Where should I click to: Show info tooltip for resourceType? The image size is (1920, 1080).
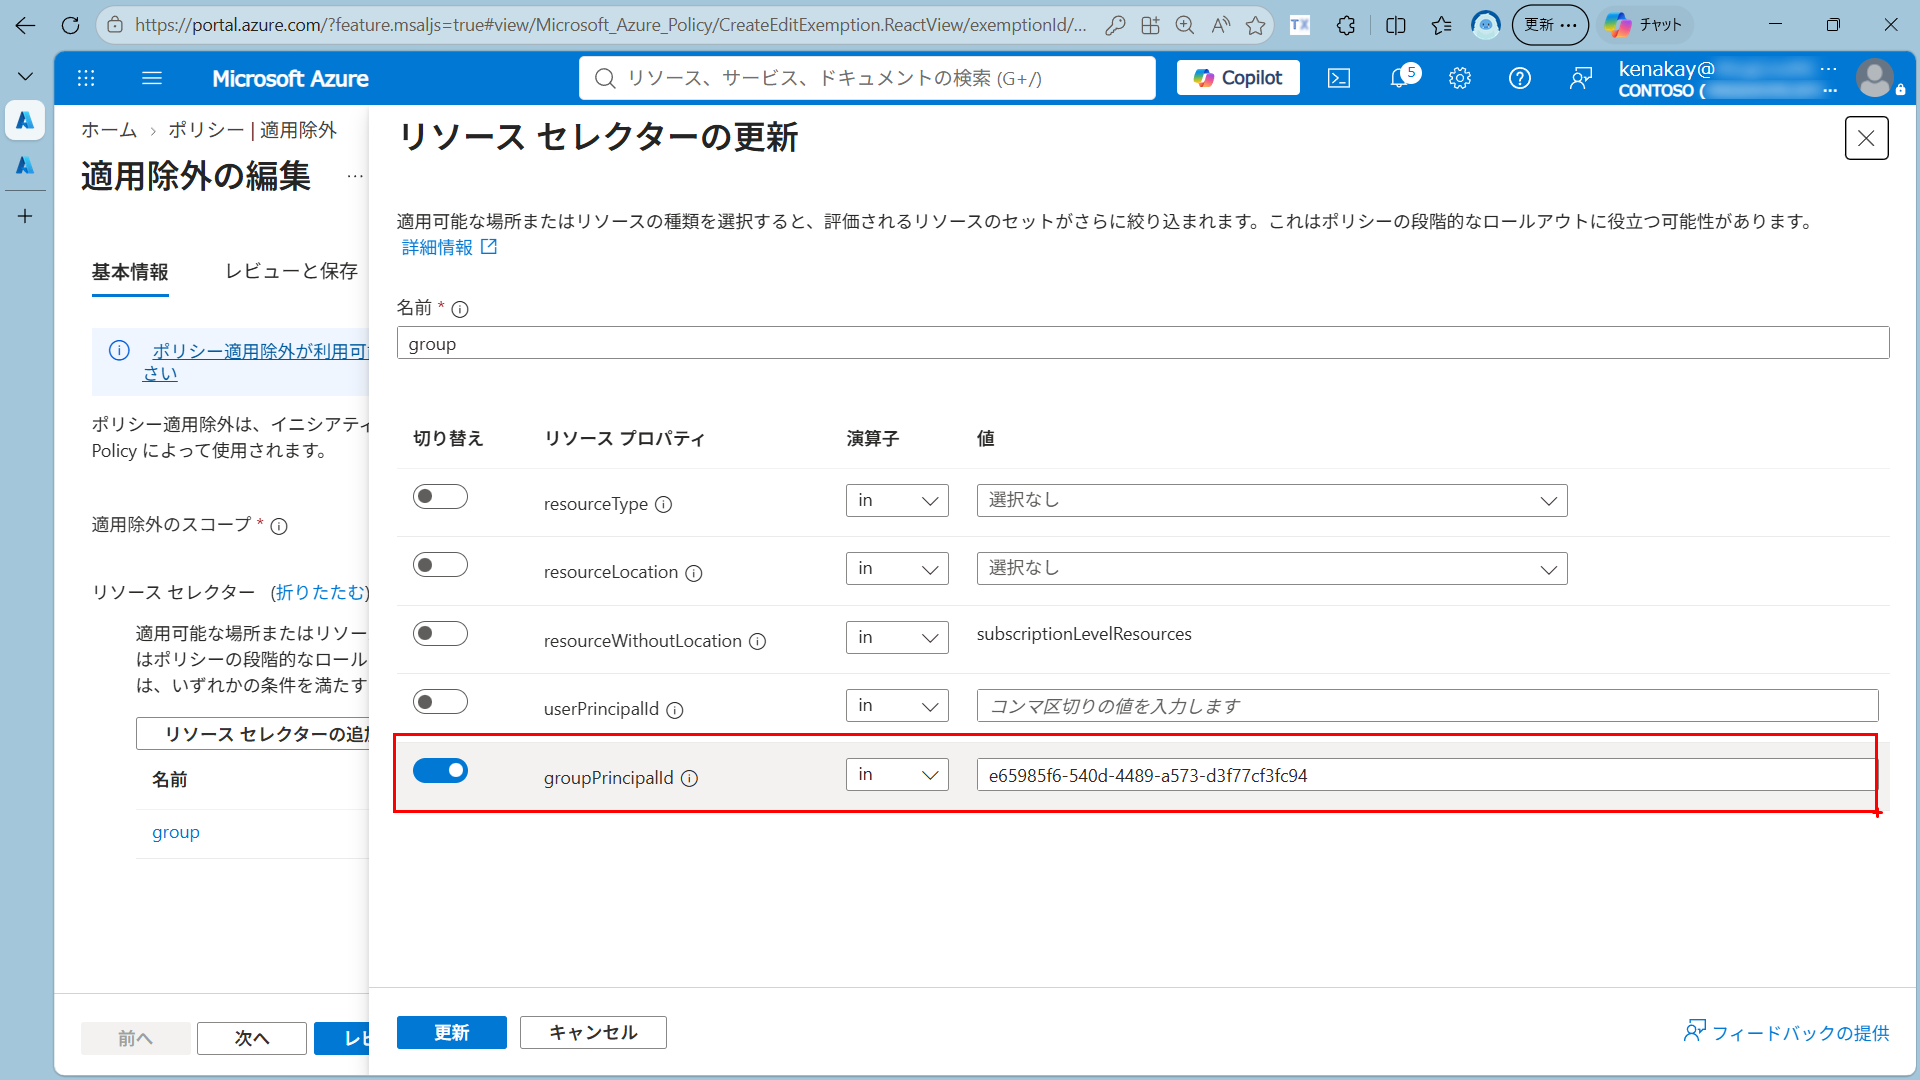(663, 504)
